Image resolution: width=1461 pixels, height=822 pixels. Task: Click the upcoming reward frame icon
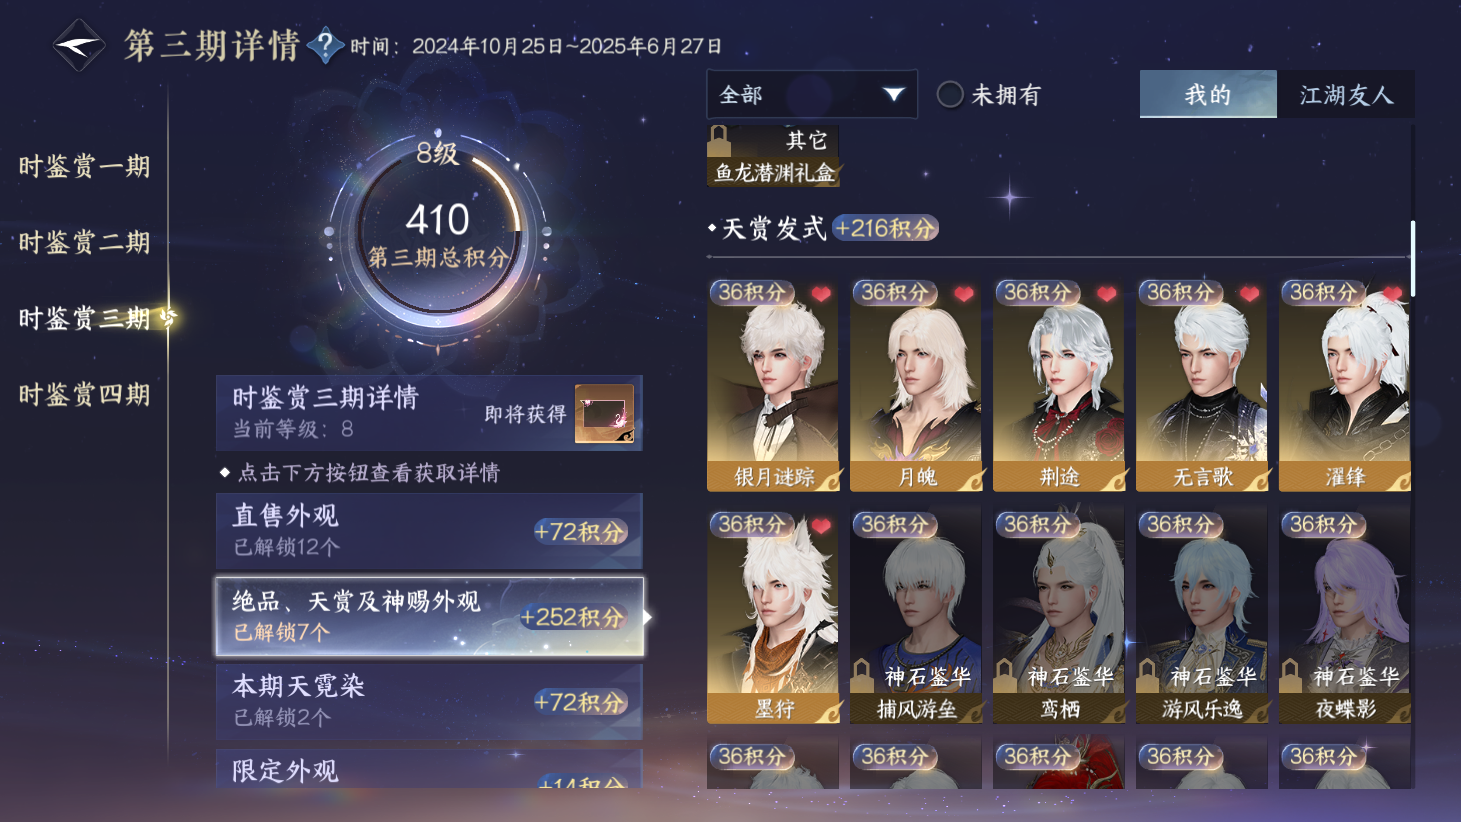(604, 413)
